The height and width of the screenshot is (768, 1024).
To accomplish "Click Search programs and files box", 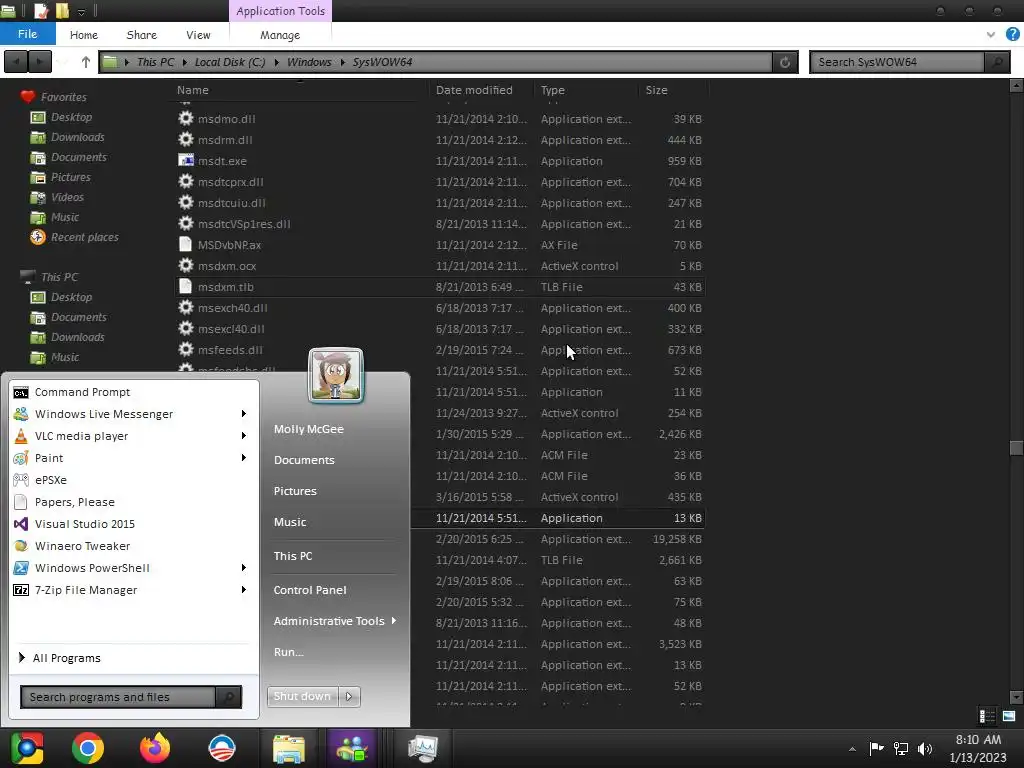I will pyautogui.click(x=118, y=697).
